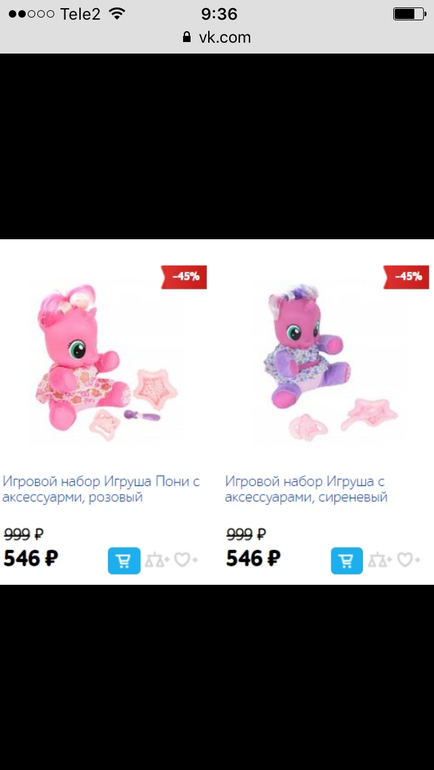Tap the 546 ₽ price of the lilac pony
This screenshot has width=434, height=770.
pos(253,558)
